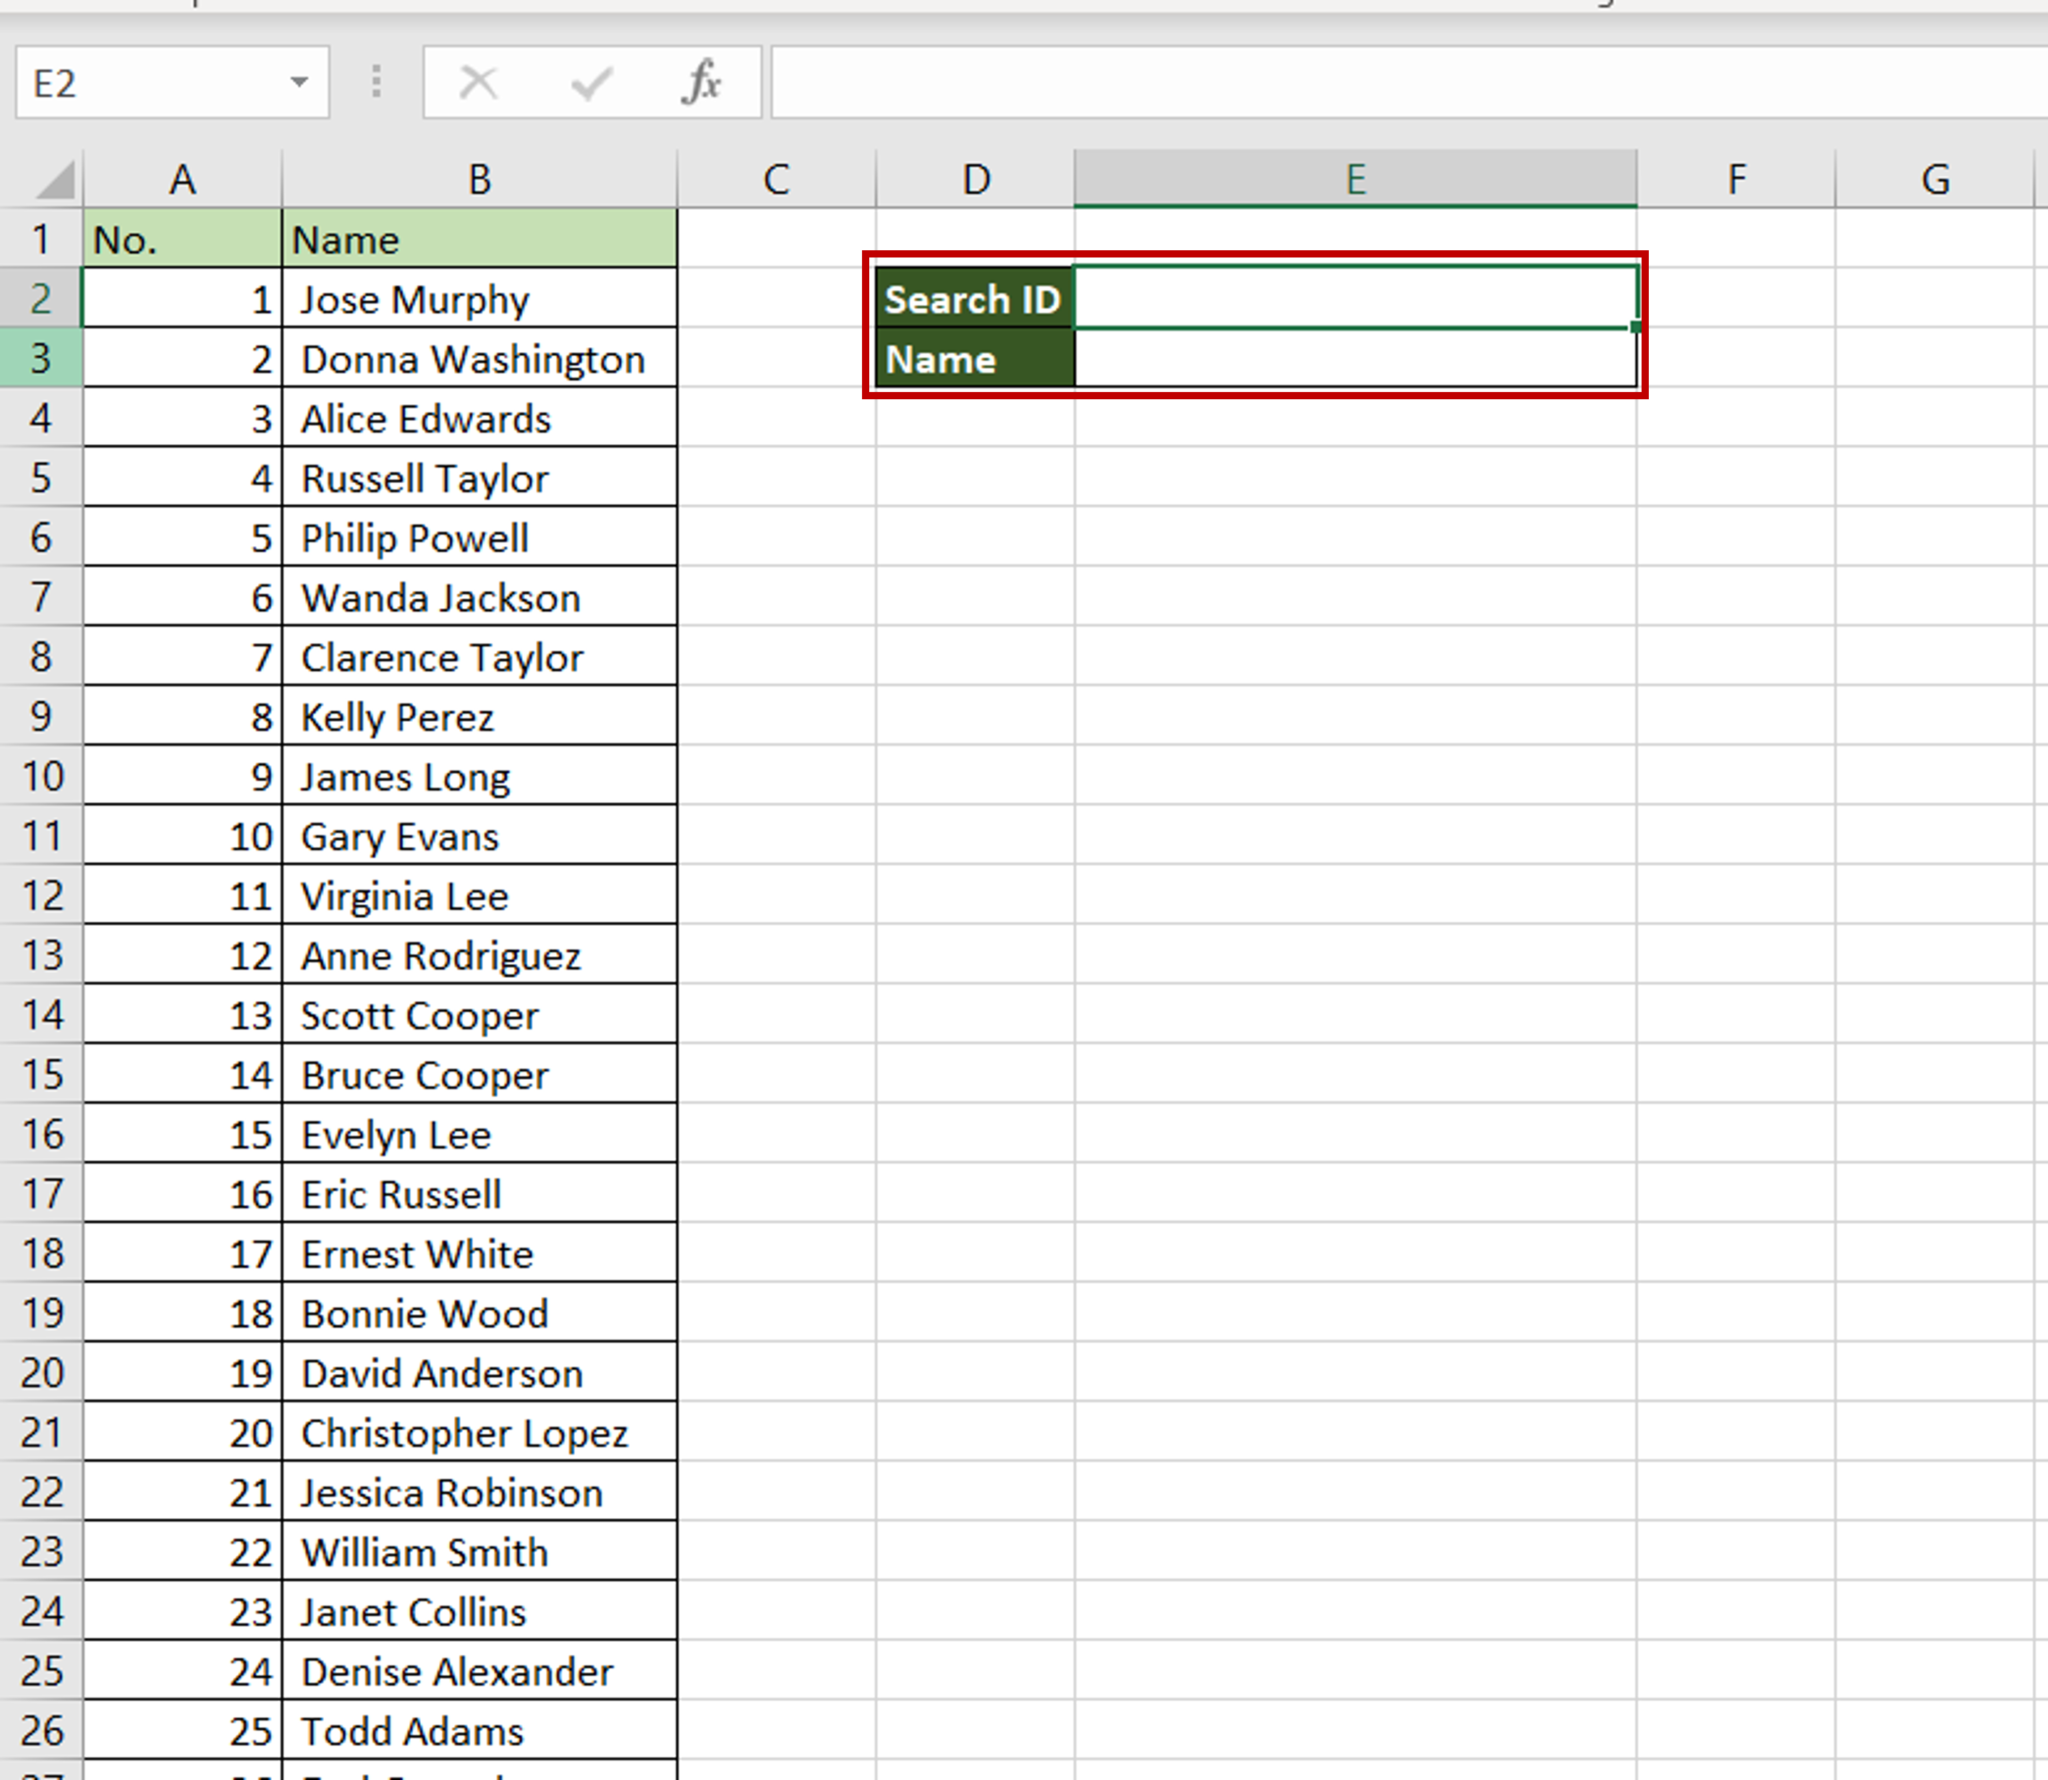Click the Enter checkmark icon on formula bar

click(590, 82)
